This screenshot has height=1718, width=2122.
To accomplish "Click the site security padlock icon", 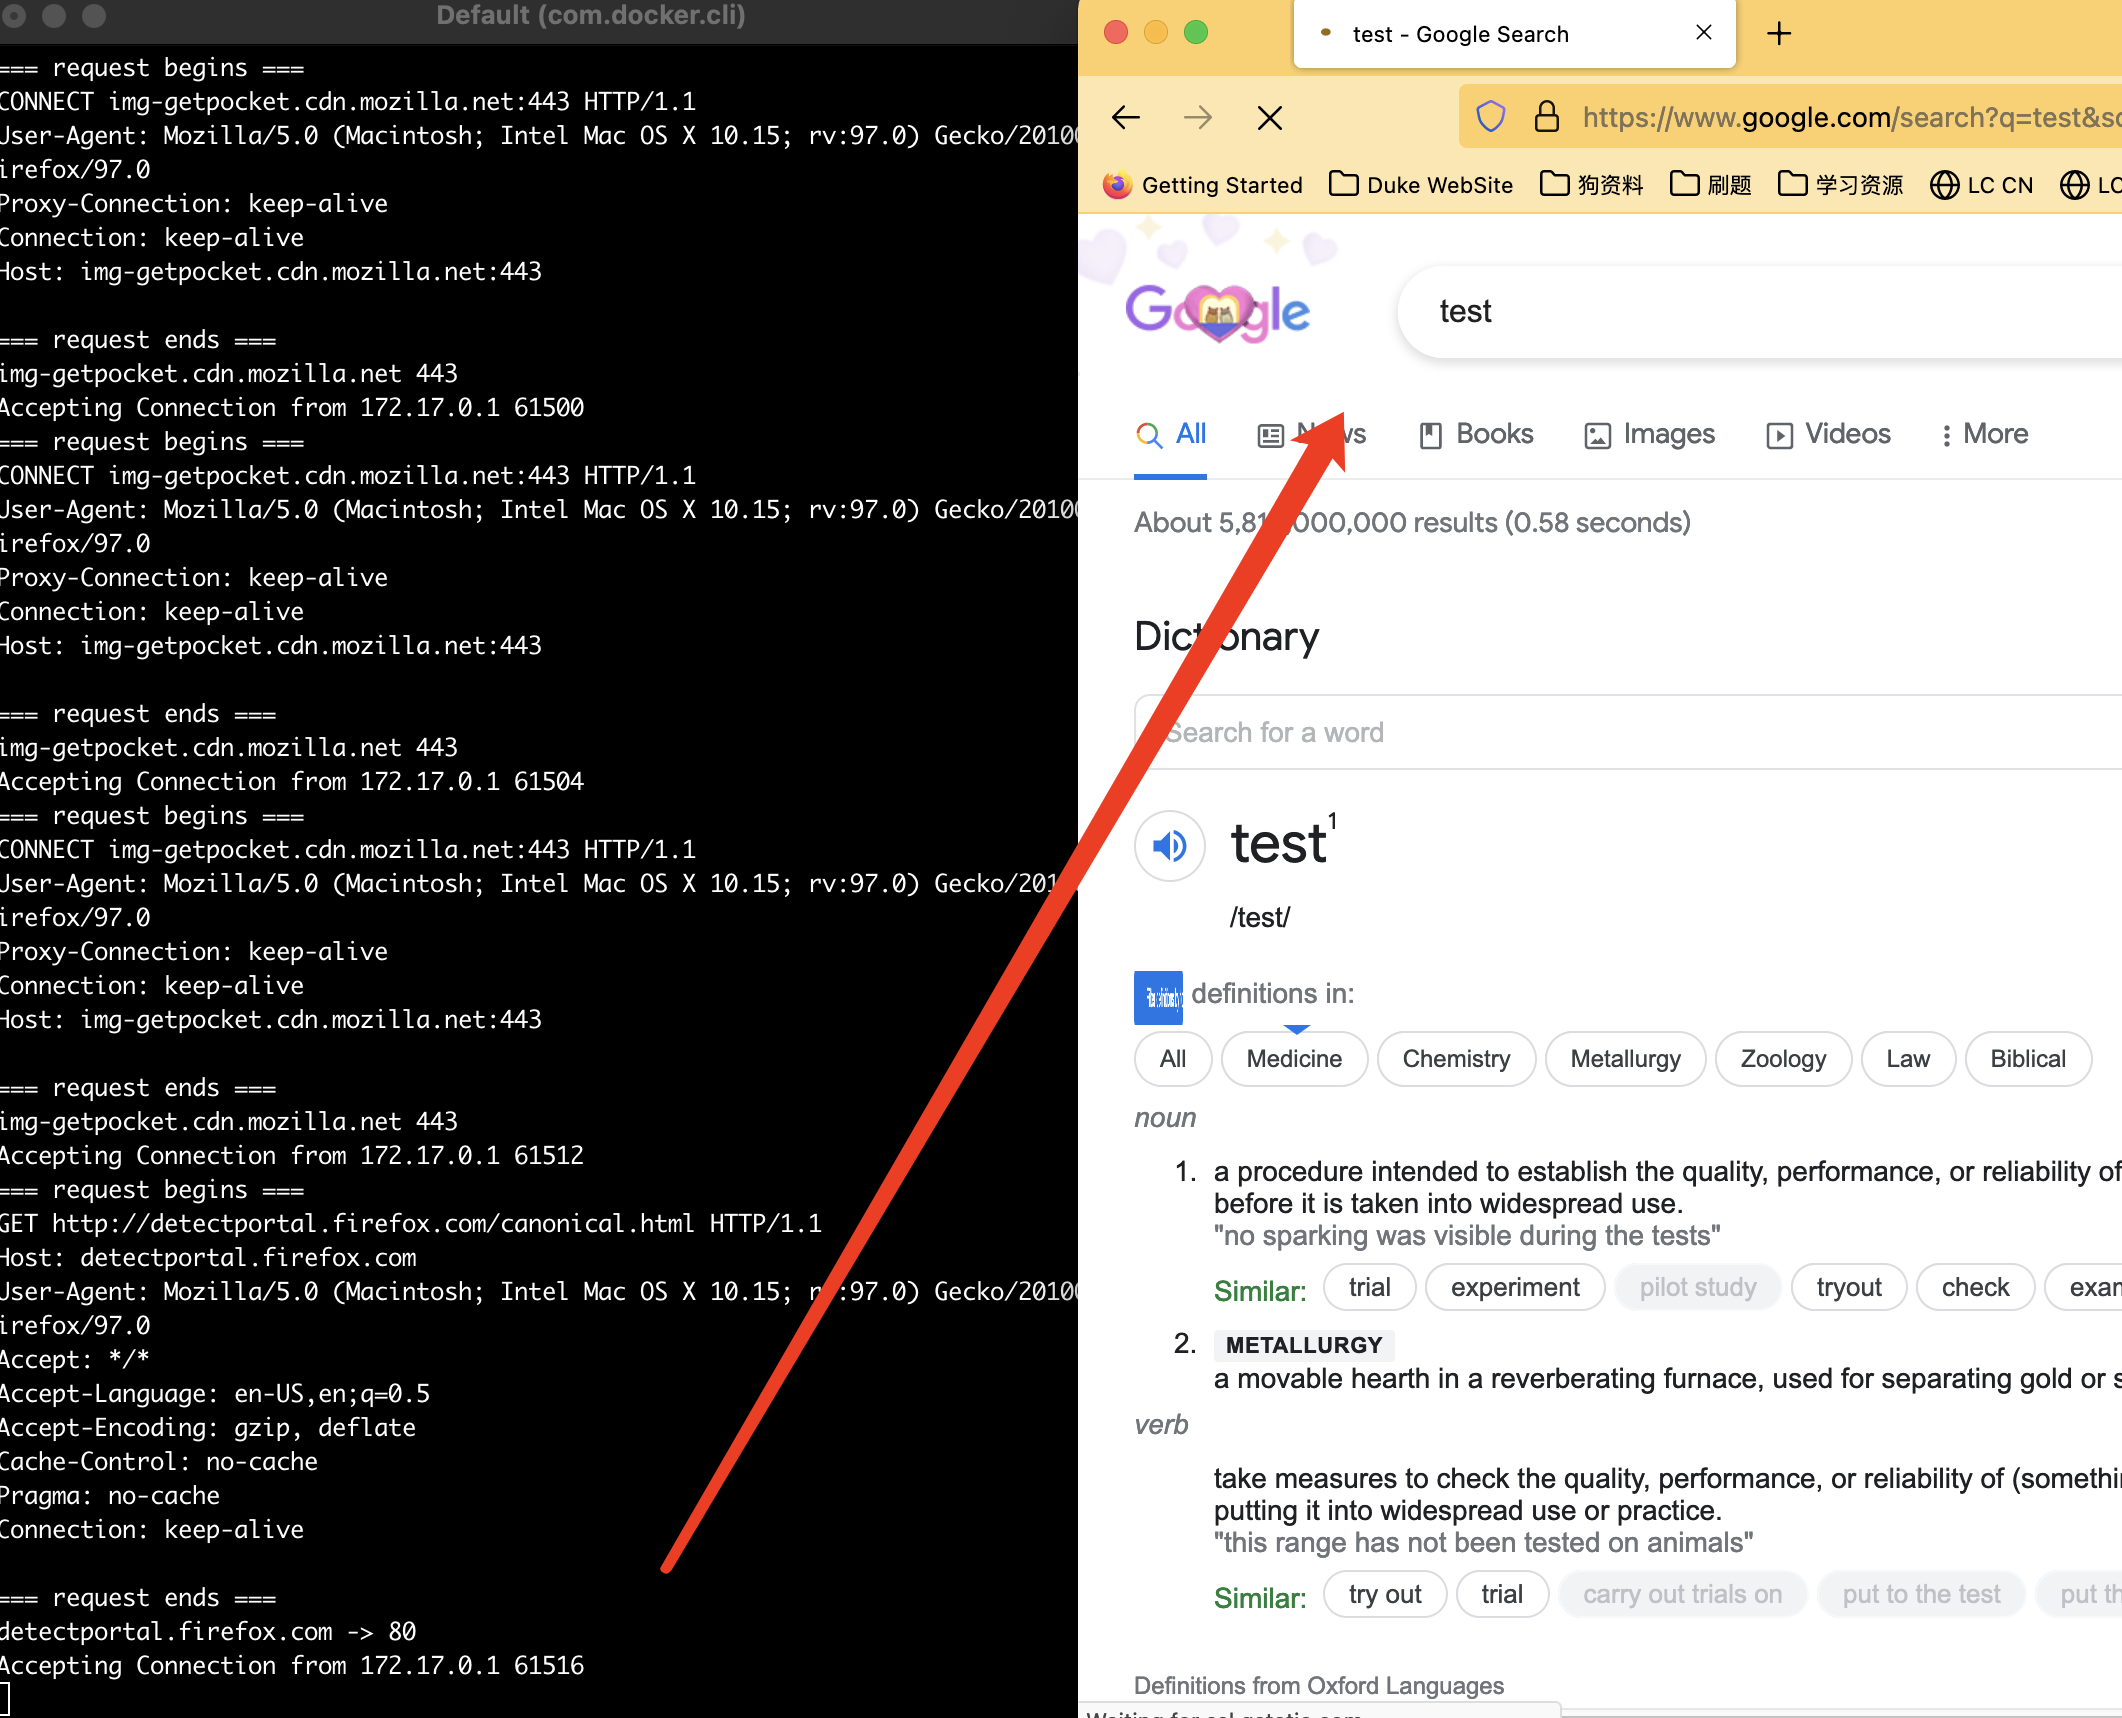I will tap(1546, 117).
